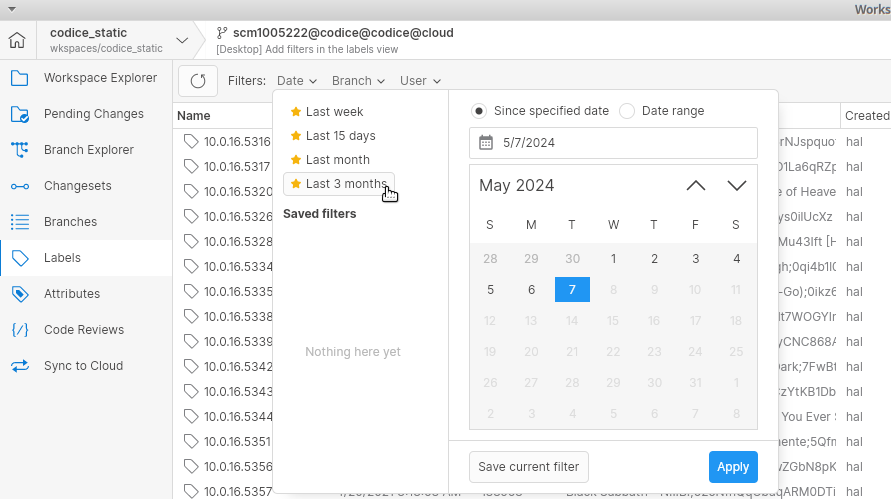Click the May 2024 month header
The width and height of the screenshot is (891, 499).
pyautogui.click(x=517, y=185)
